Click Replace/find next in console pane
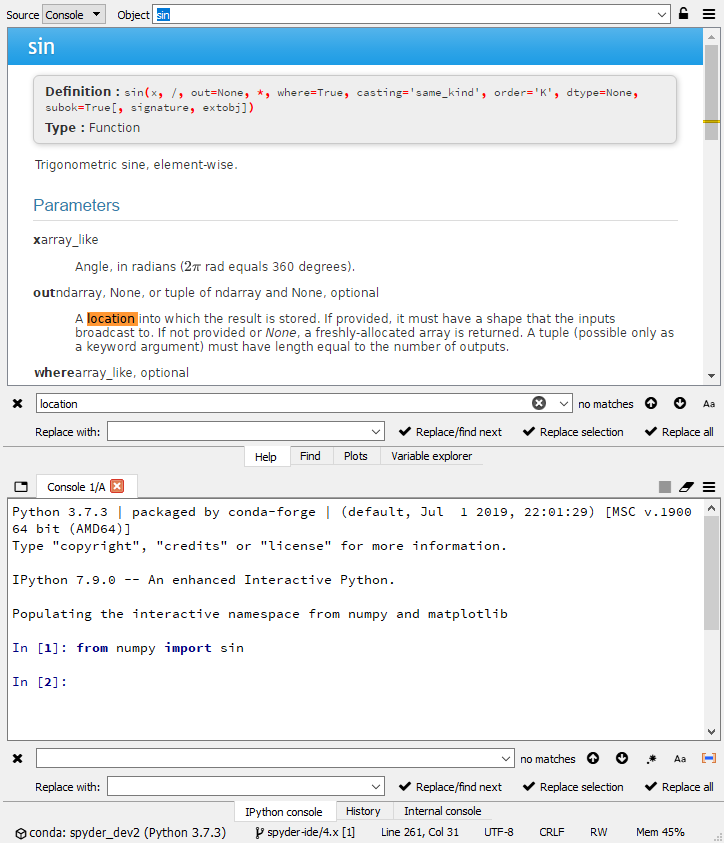Screen dimensions: 724x843 click(x=450, y=787)
